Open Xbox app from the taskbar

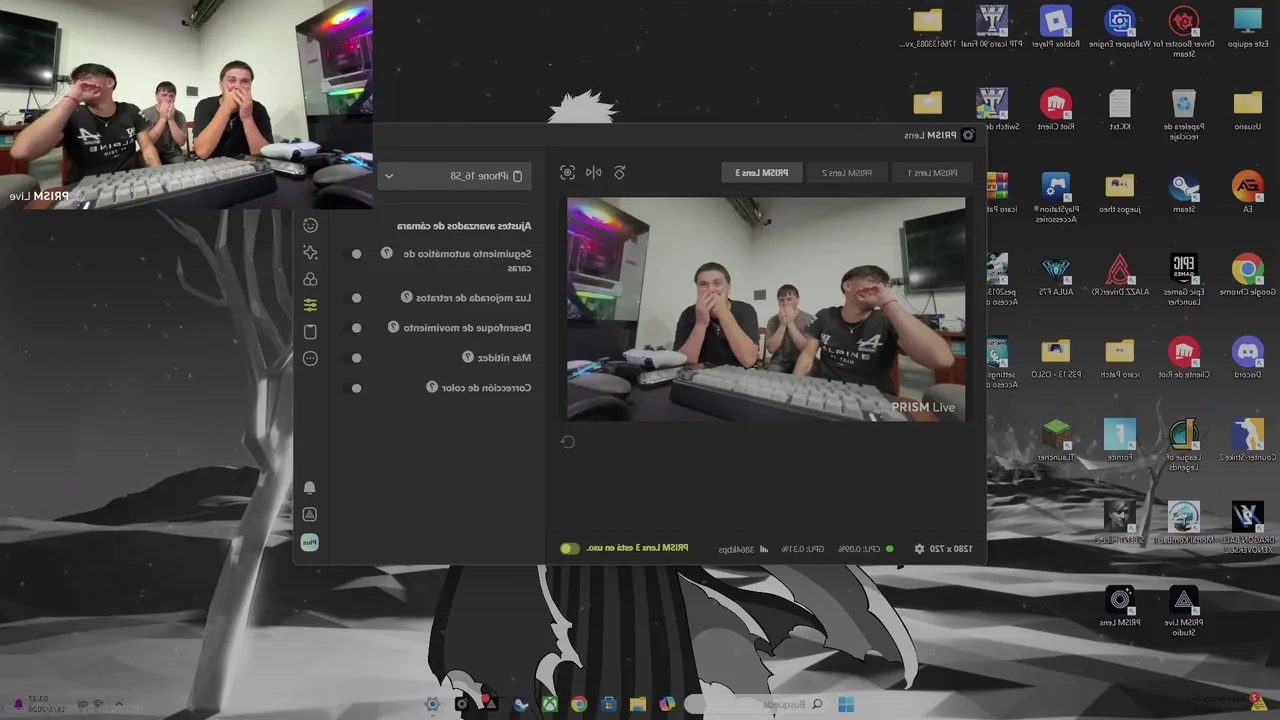(x=549, y=705)
